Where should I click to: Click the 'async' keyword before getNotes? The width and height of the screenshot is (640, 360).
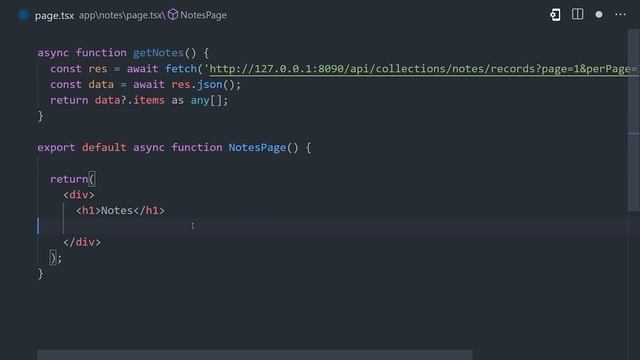click(x=53, y=53)
